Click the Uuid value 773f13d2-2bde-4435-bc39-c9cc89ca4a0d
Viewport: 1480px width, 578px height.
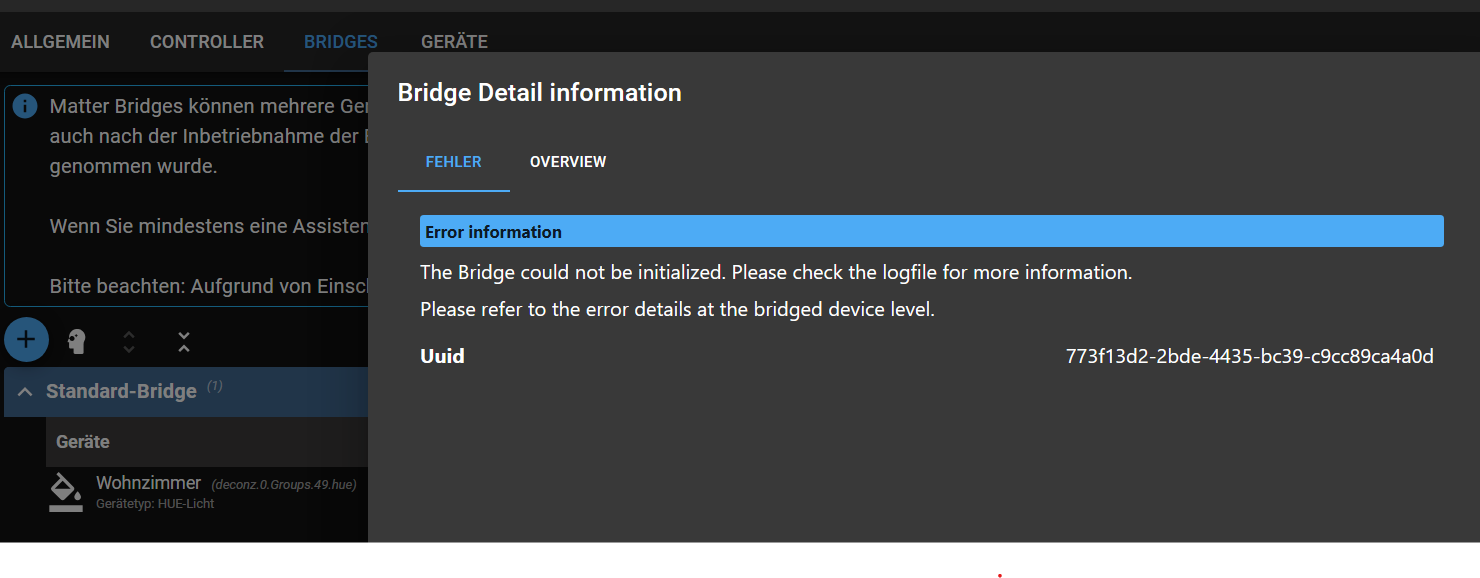click(x=1250, y=356)
